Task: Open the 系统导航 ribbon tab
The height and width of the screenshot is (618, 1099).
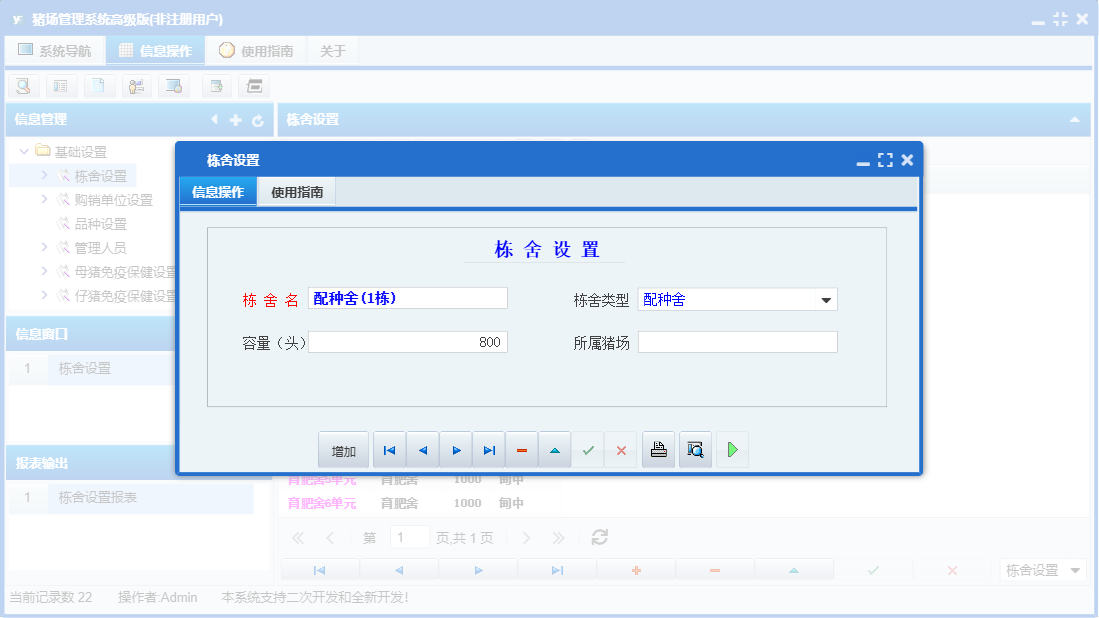Action: coord(56,49)
